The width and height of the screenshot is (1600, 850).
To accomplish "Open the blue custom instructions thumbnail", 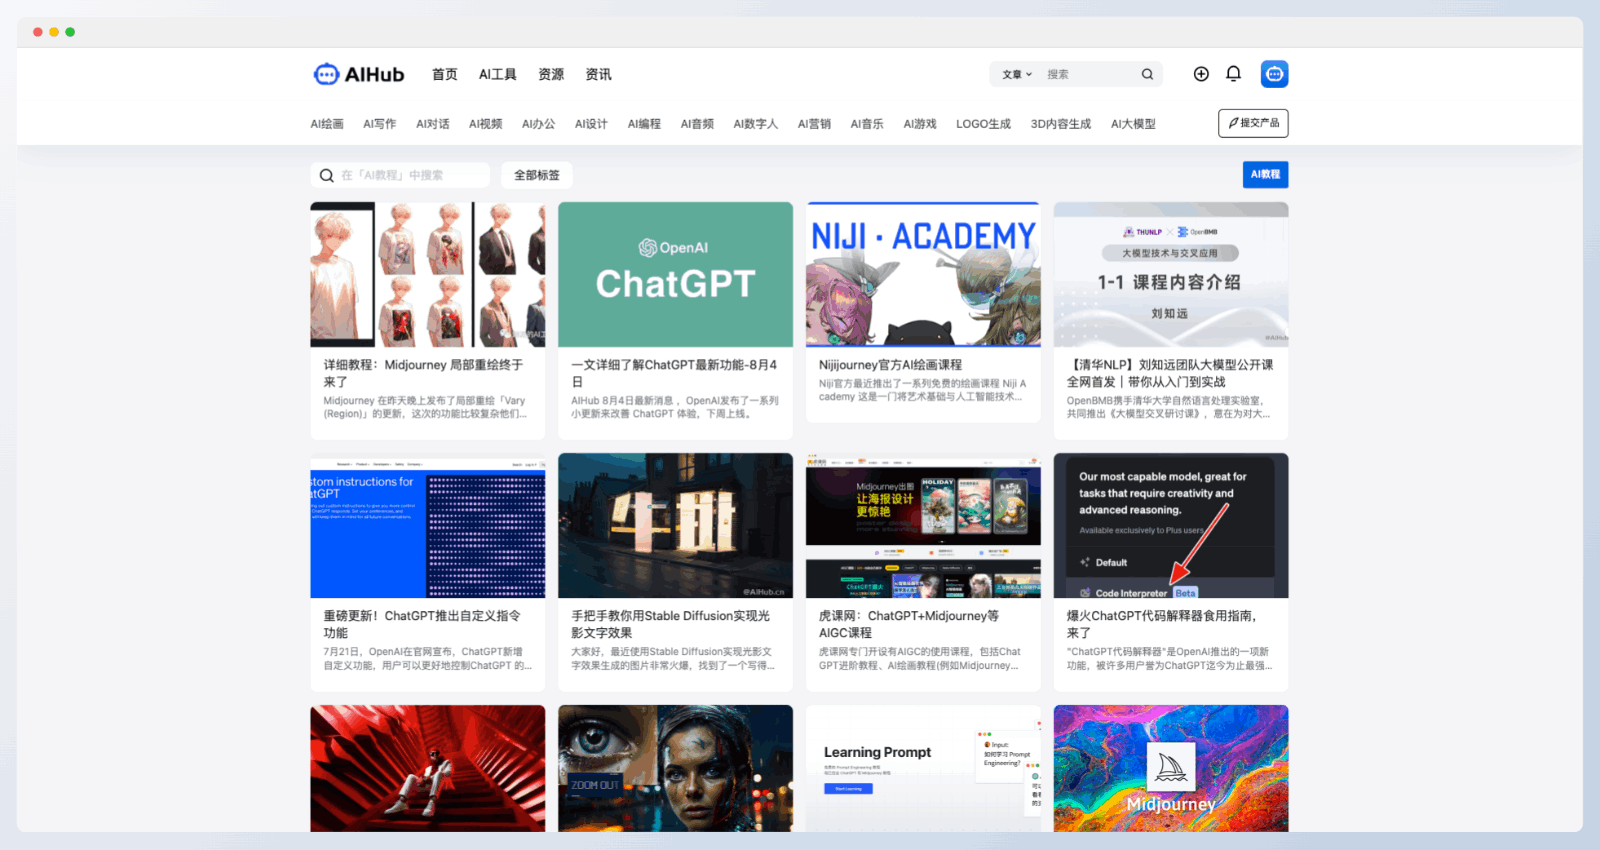I will point(428,526).
